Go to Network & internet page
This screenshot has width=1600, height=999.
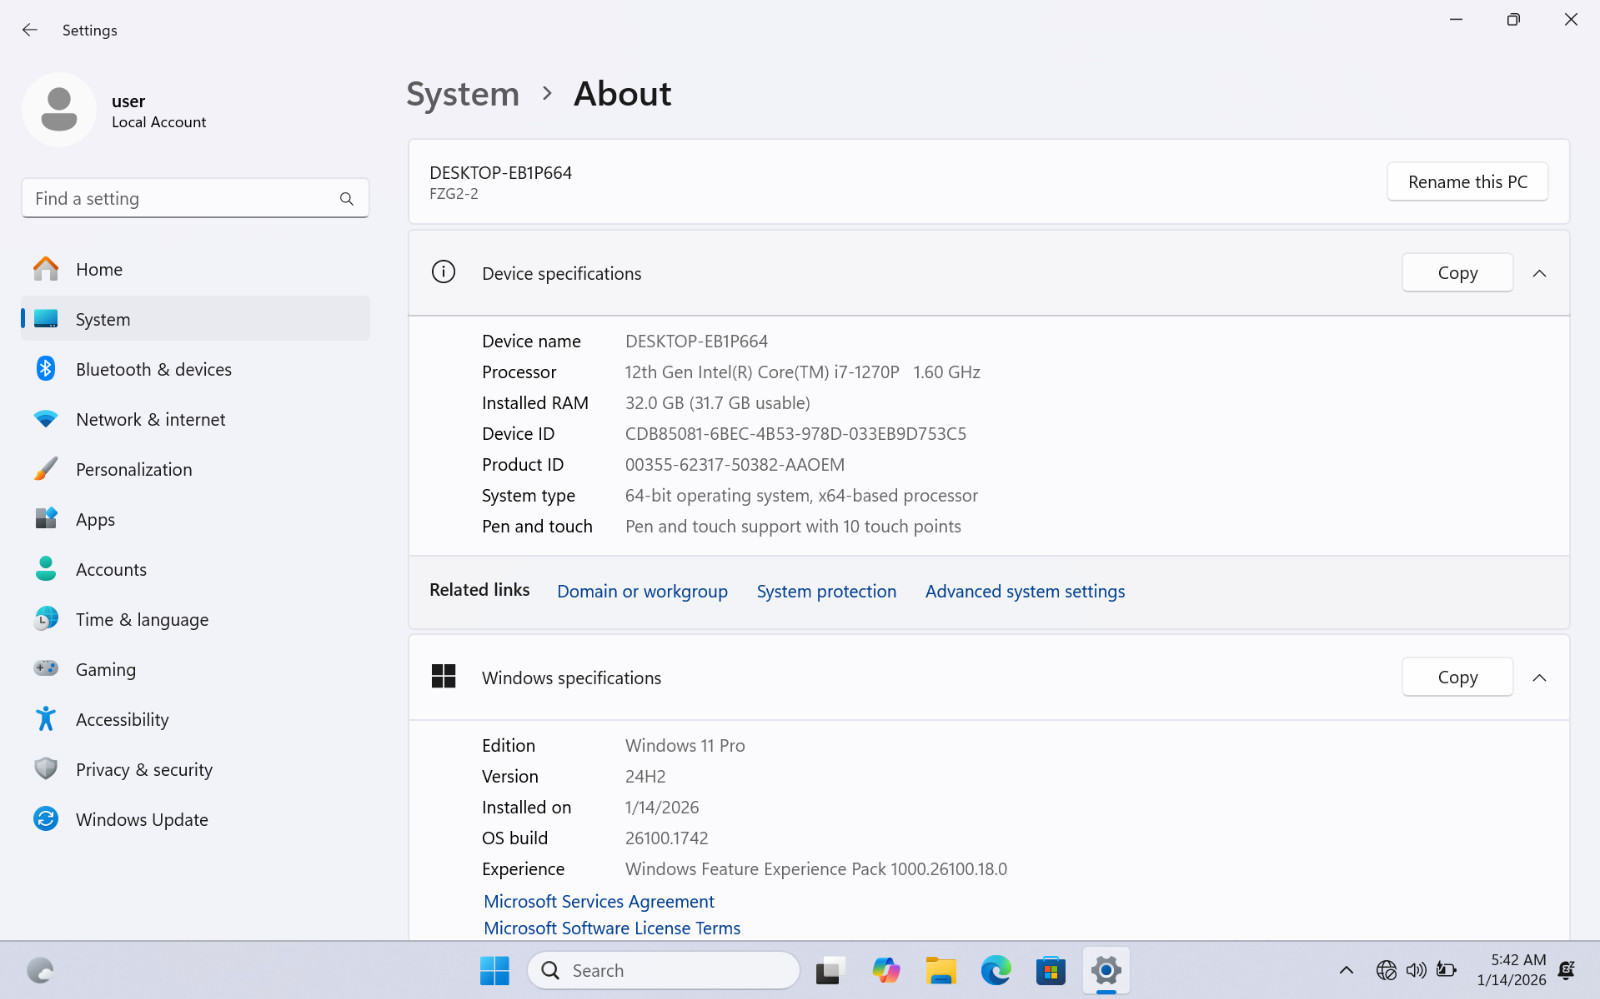pyautogui.click(x=195, y=419)
